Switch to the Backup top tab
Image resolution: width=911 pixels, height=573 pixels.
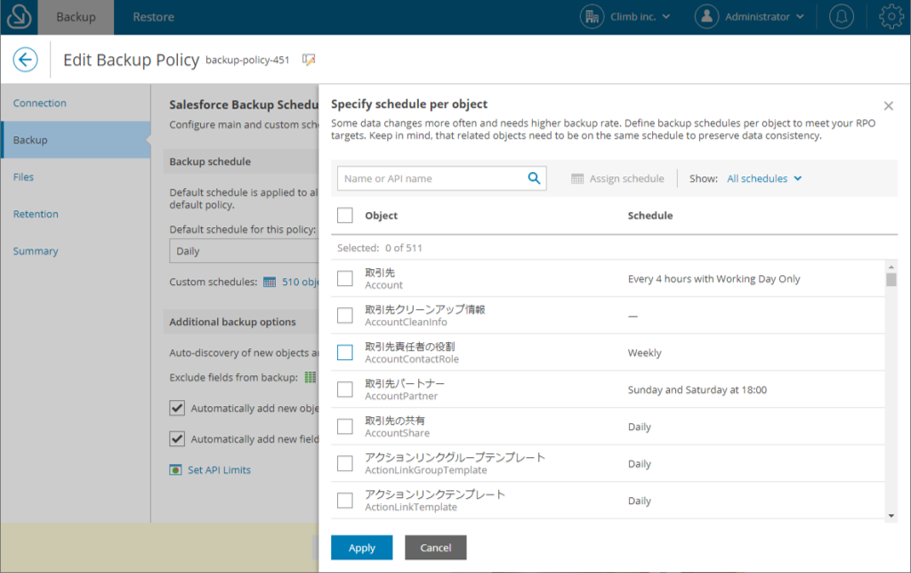(x=76, y=17)
